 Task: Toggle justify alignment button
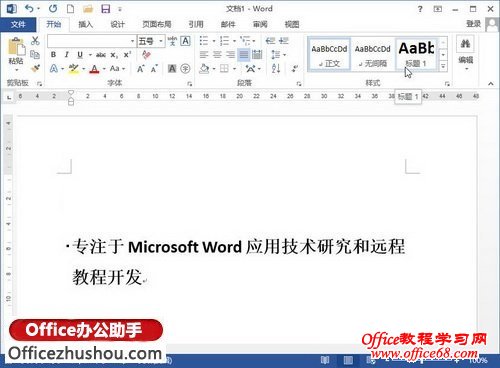click(244, 54)
